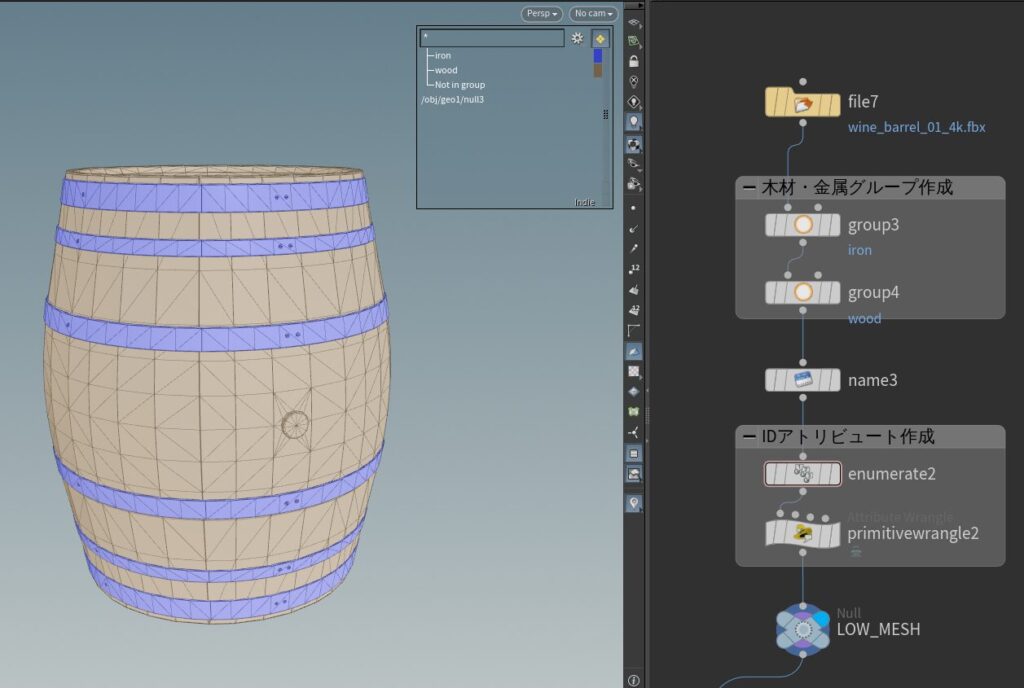Select the primitivewrangle2 node icon
1024x688 pixels.
click(802, 533)
